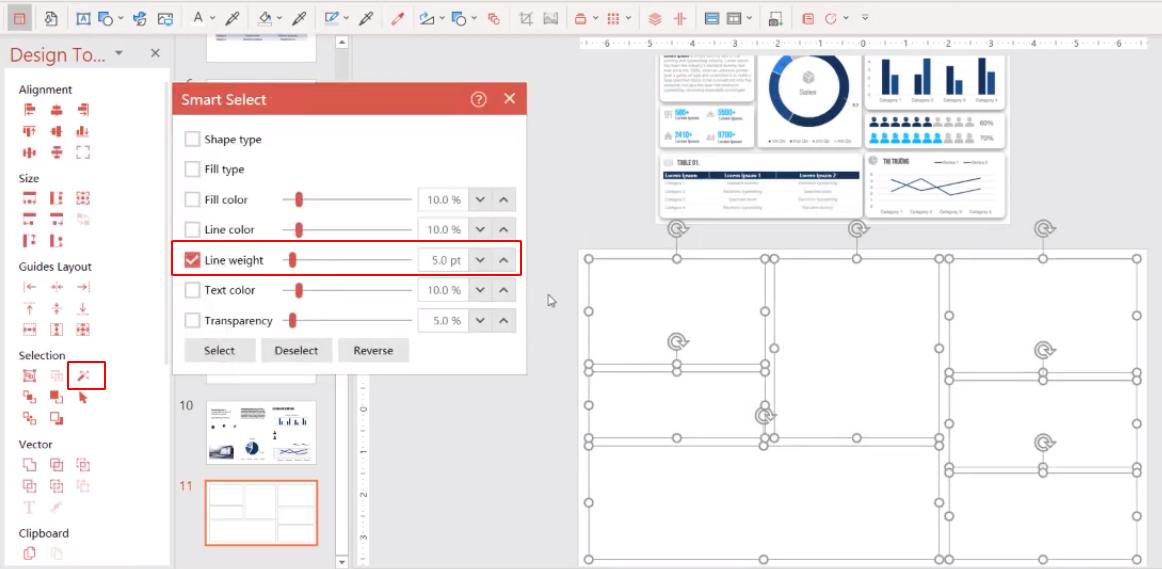Click the first icon under Clipboard section

click(30, 553)
